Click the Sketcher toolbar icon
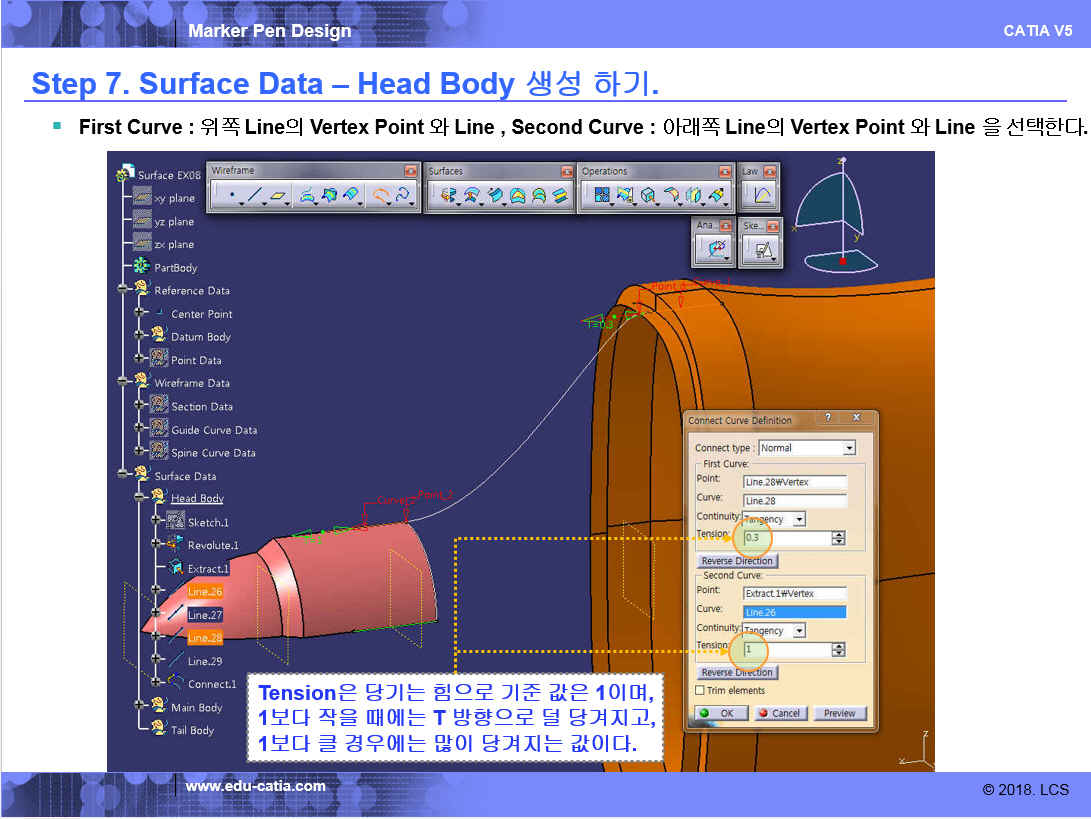 pos(761,250)
